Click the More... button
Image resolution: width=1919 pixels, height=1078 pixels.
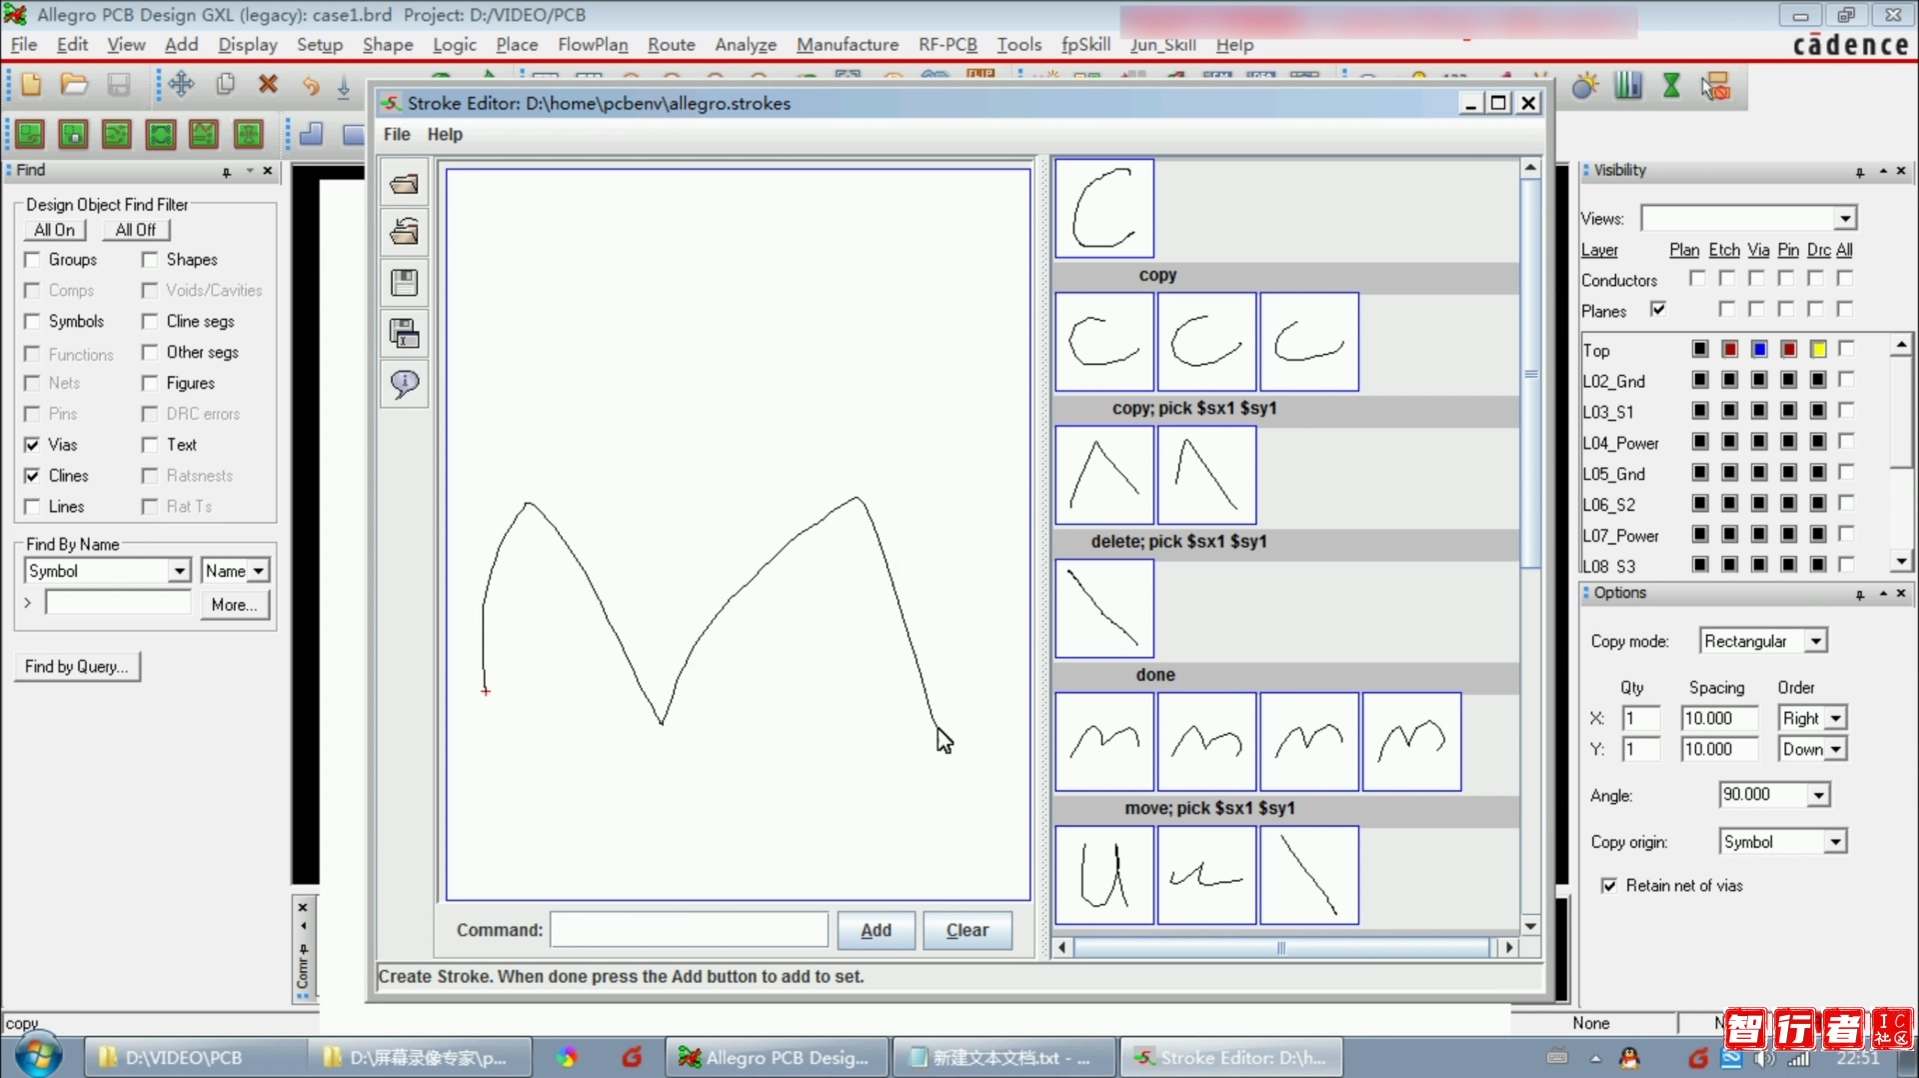234,605
